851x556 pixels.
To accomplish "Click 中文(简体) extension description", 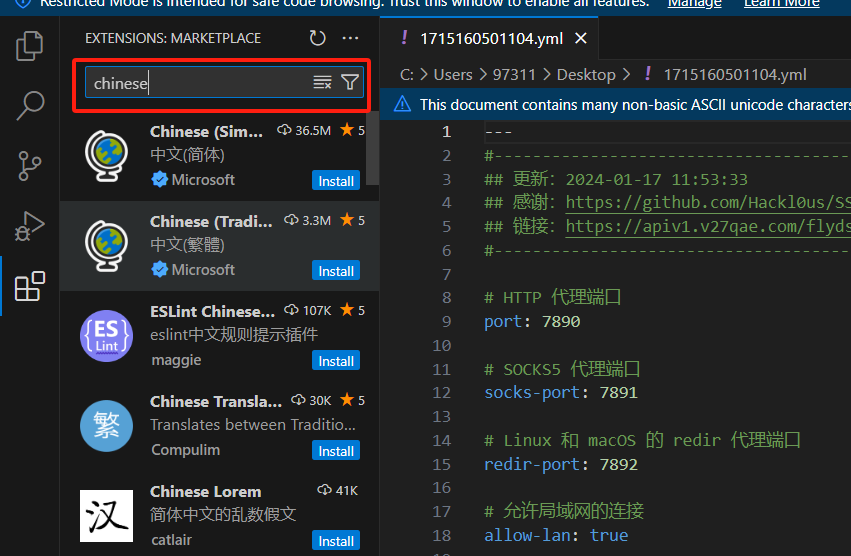I will pos(187,155).
